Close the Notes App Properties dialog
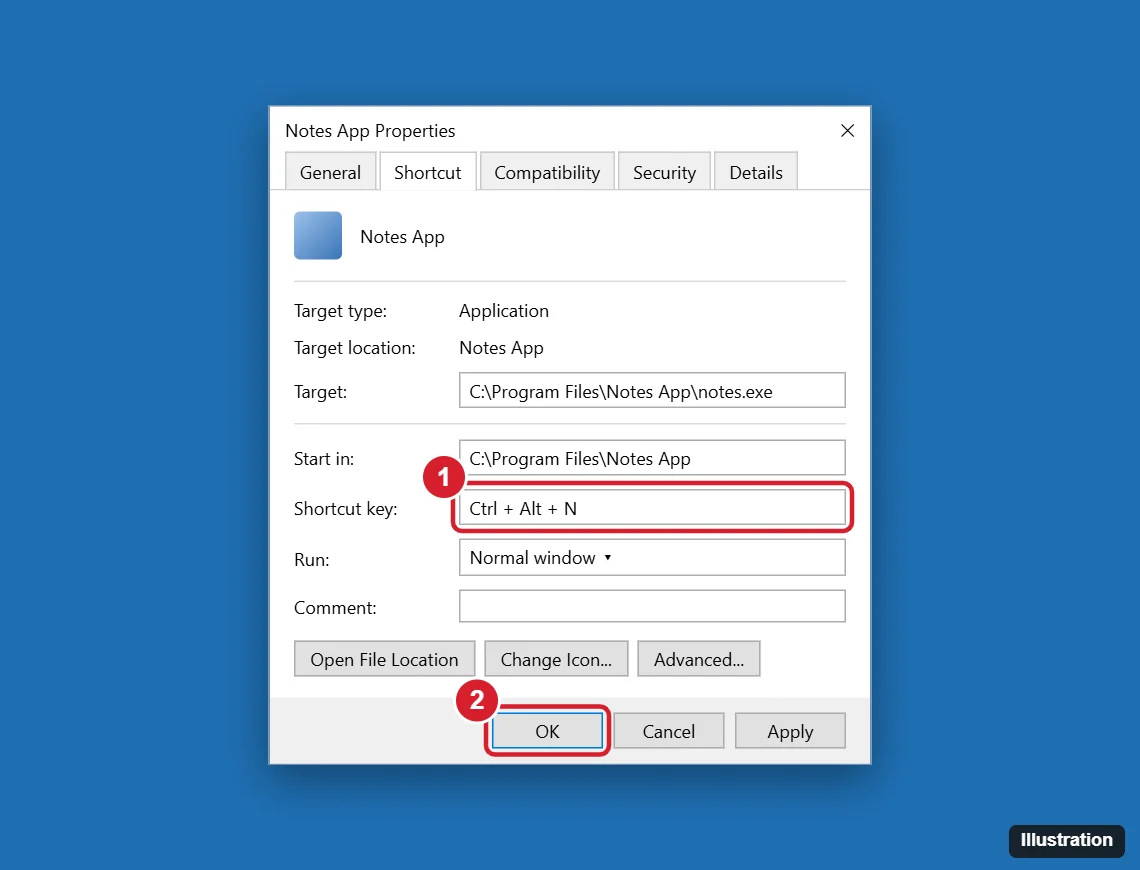Screen dimensions: 1140x870 click(847, 131)
